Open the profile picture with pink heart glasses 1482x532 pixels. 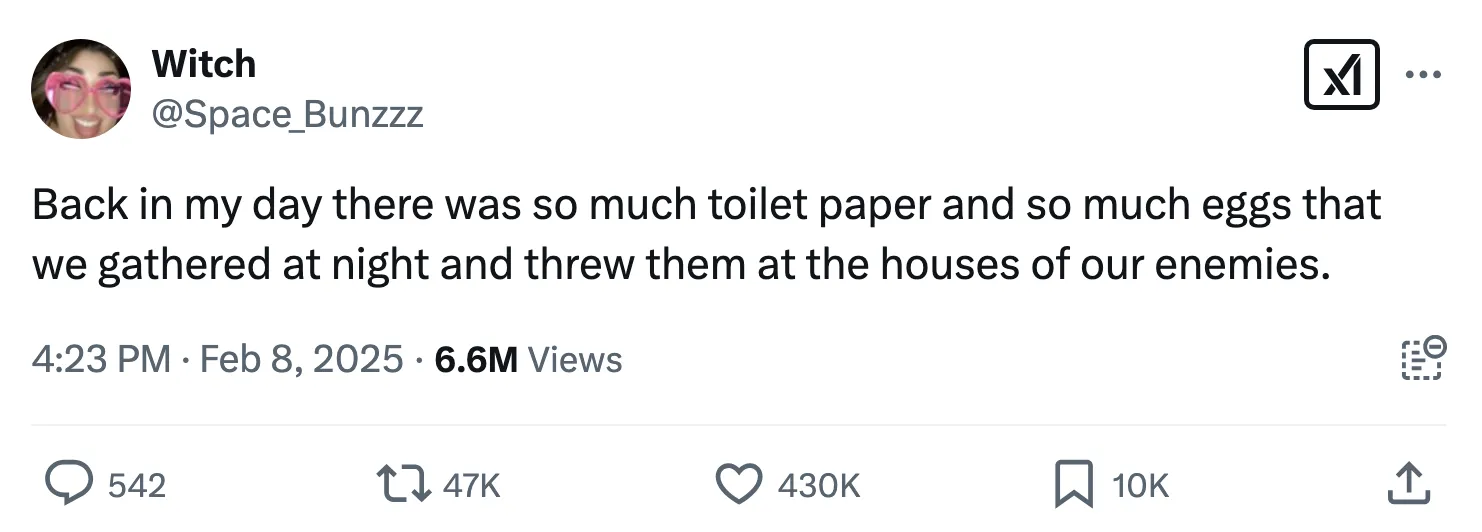point(82,89)
